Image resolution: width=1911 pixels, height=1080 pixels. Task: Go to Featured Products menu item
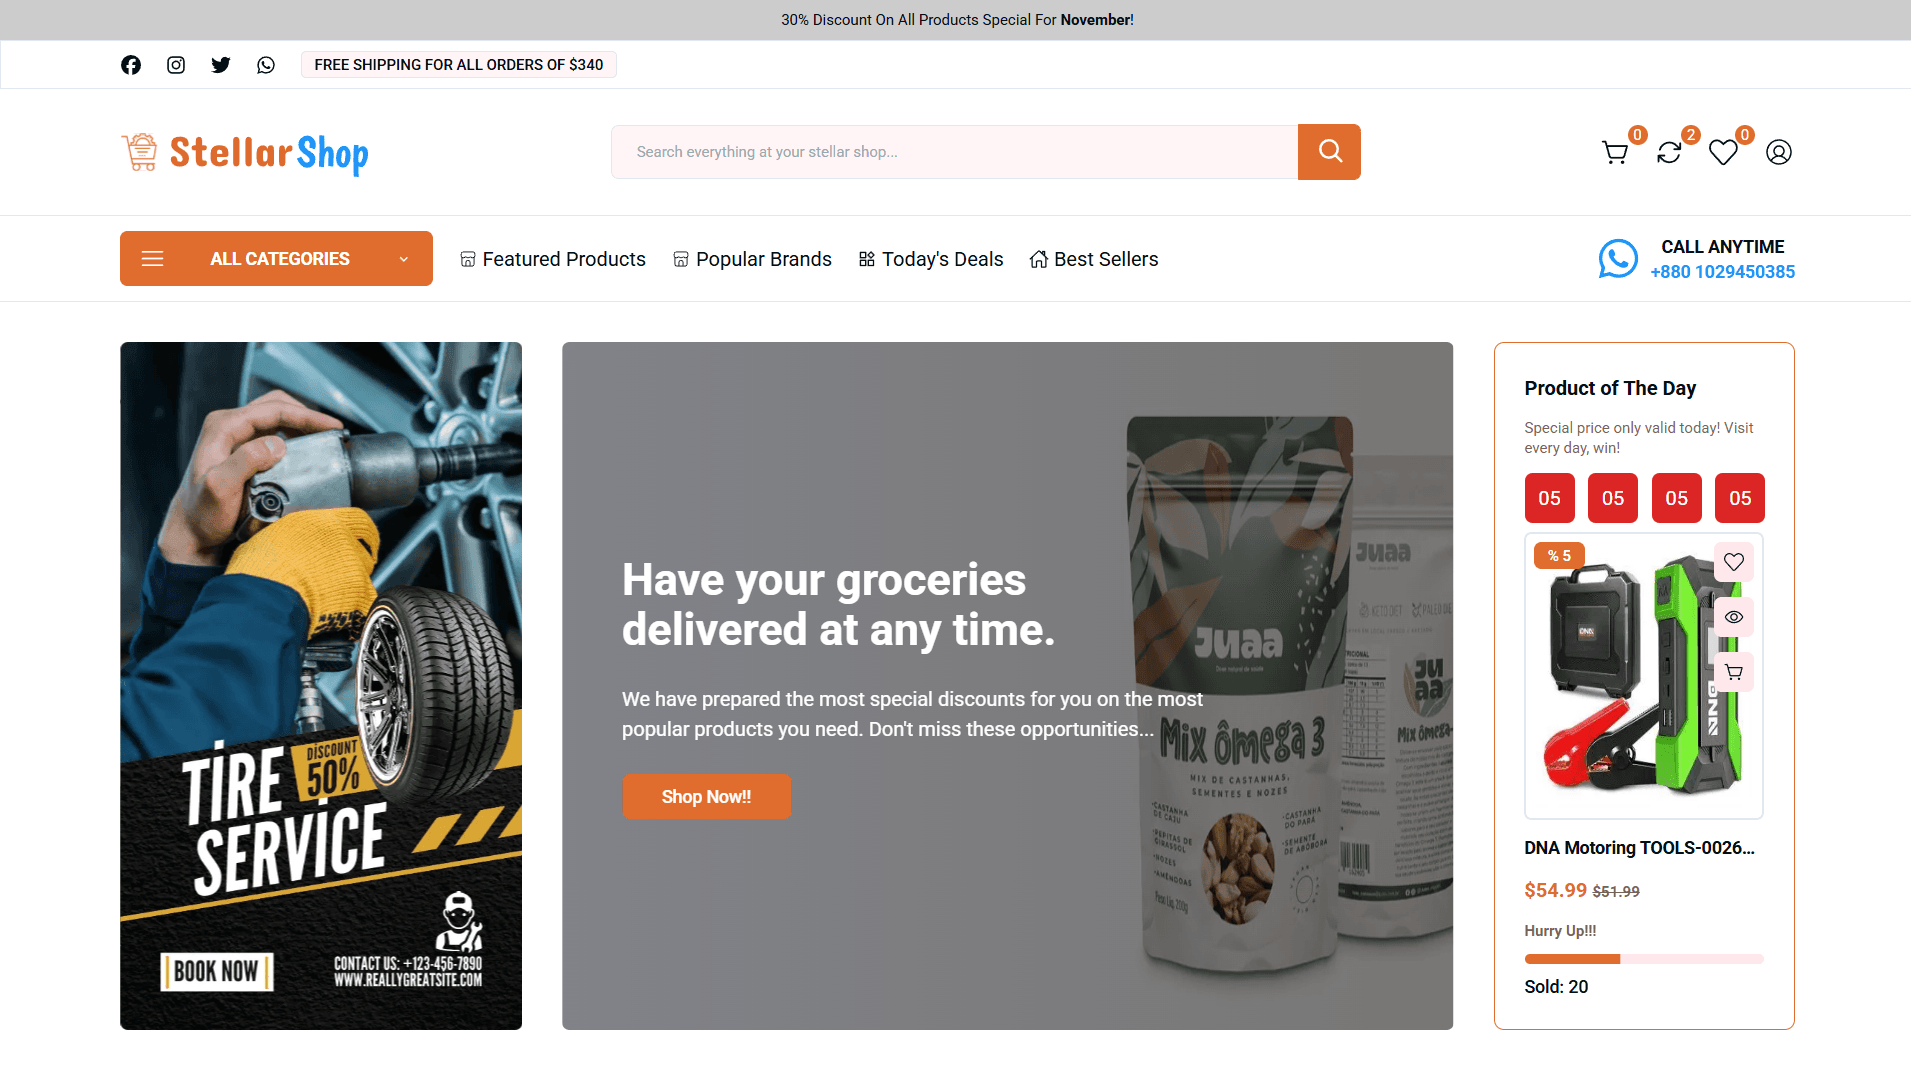click(x=553, y=259)
